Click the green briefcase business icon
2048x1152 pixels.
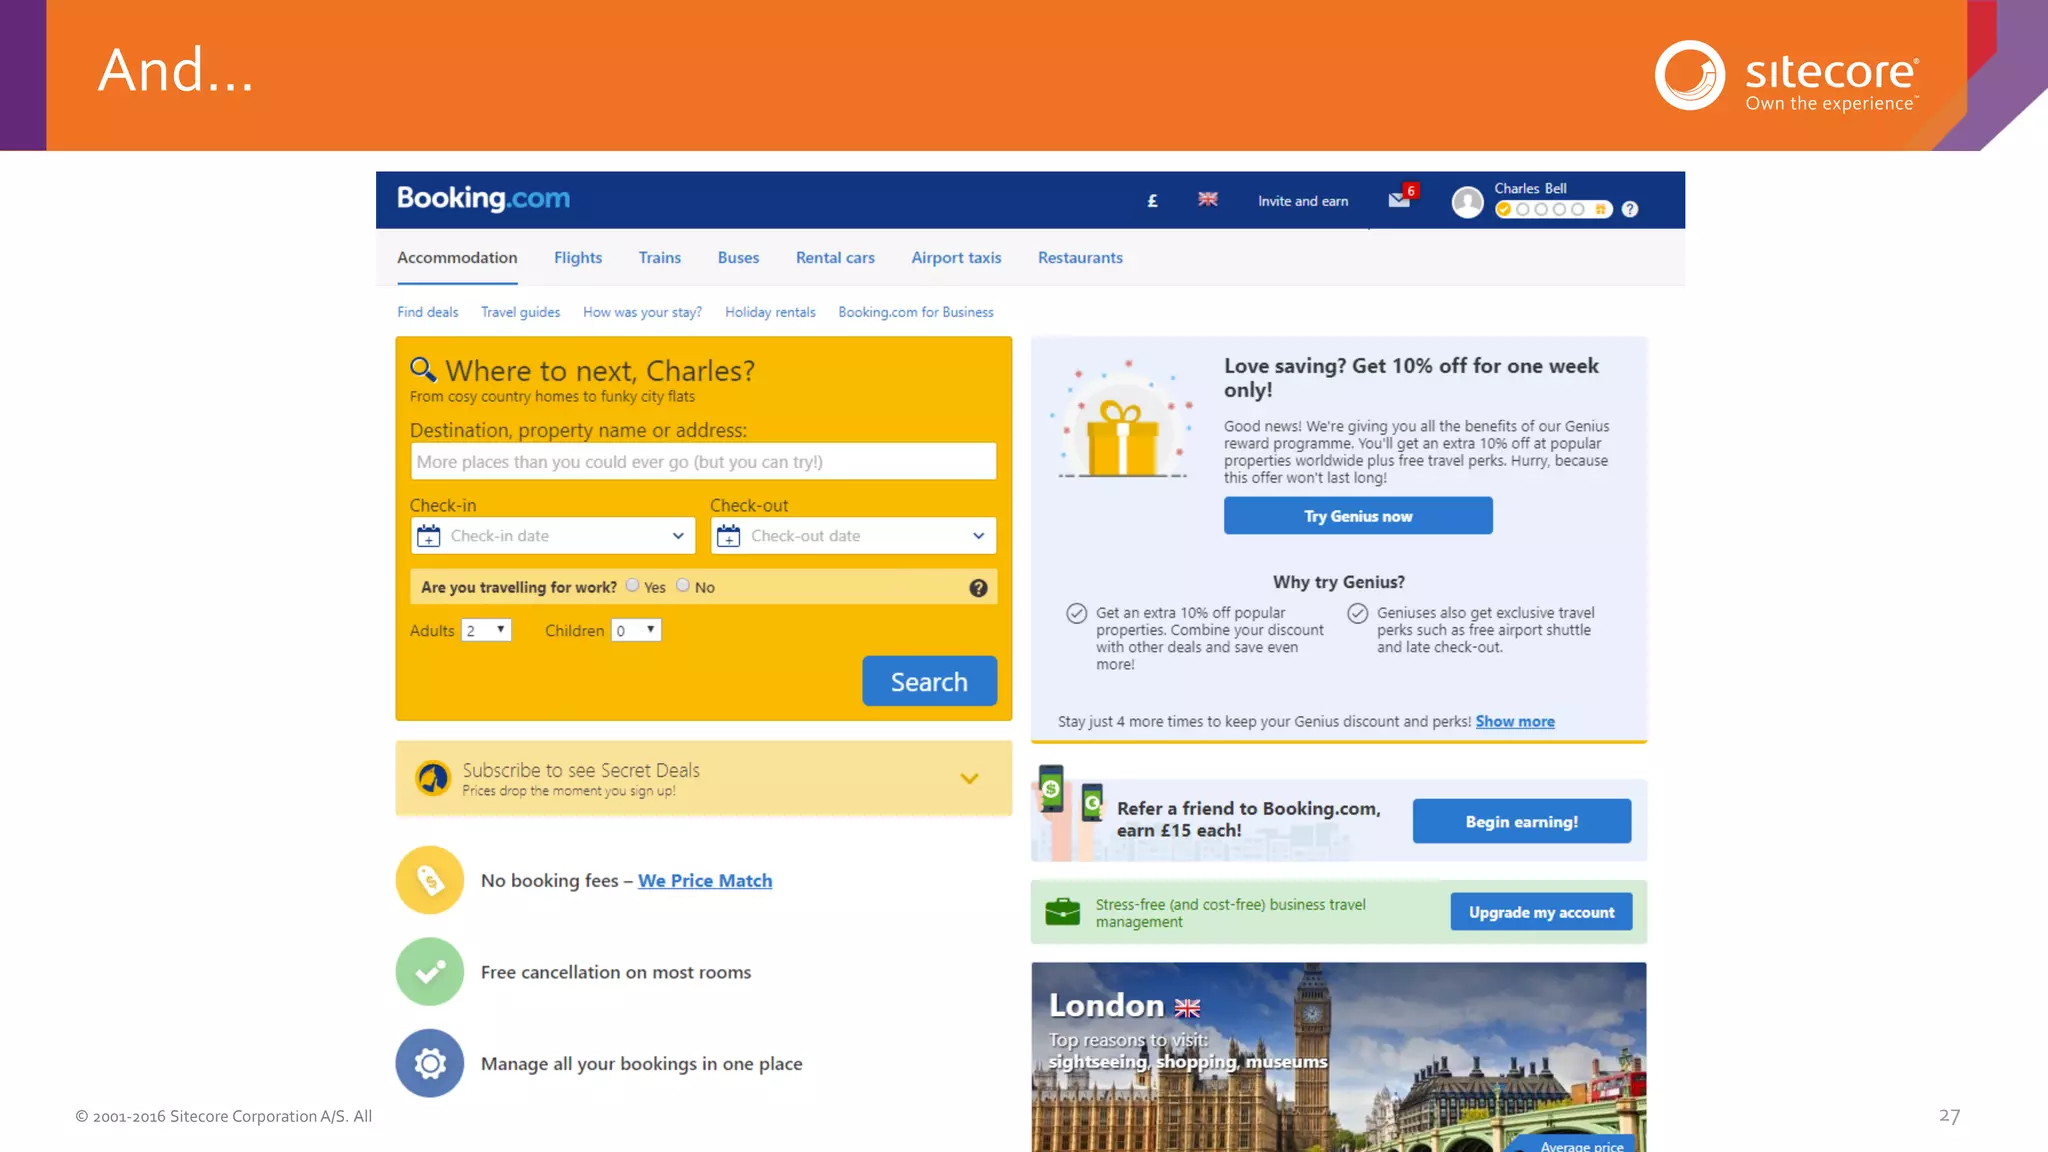coord(1062,912)
